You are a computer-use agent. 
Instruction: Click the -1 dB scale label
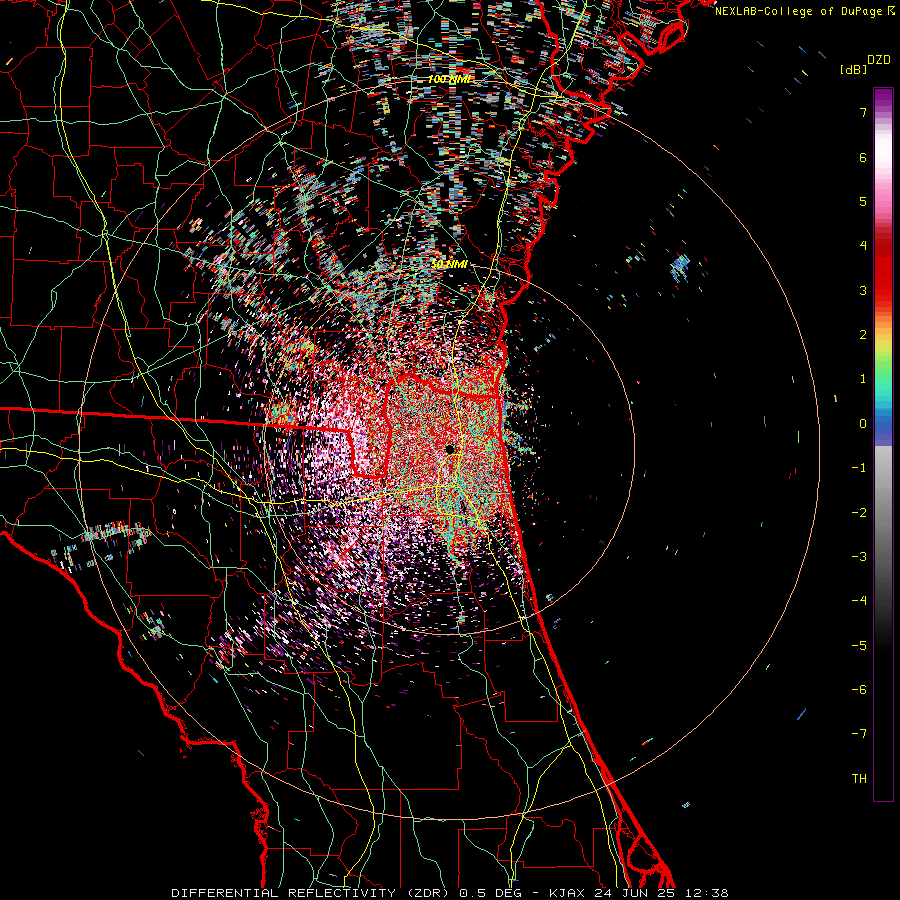859,468
